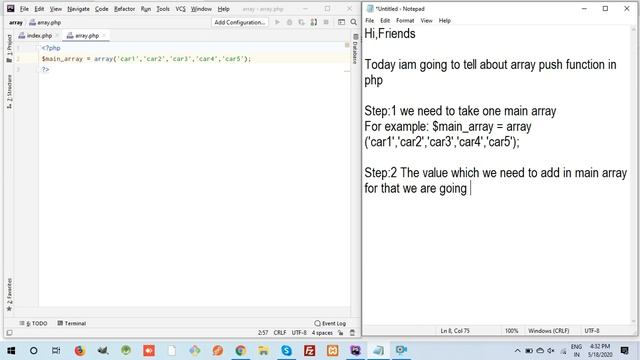Viewport: 640px width, 360px height.
Task: Open PhpStorm Edit menu
Action: 39,9
